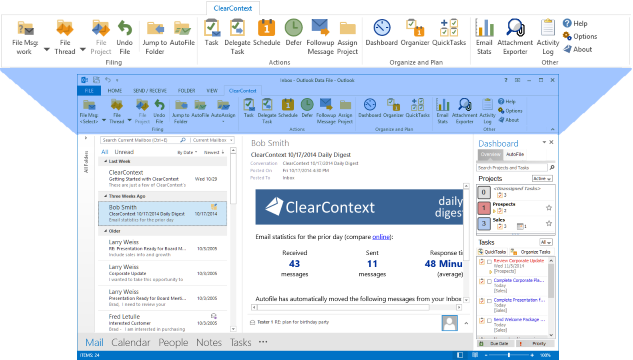
Task: Click Task icon in enlarged ribbon callout
Action: 212,28
